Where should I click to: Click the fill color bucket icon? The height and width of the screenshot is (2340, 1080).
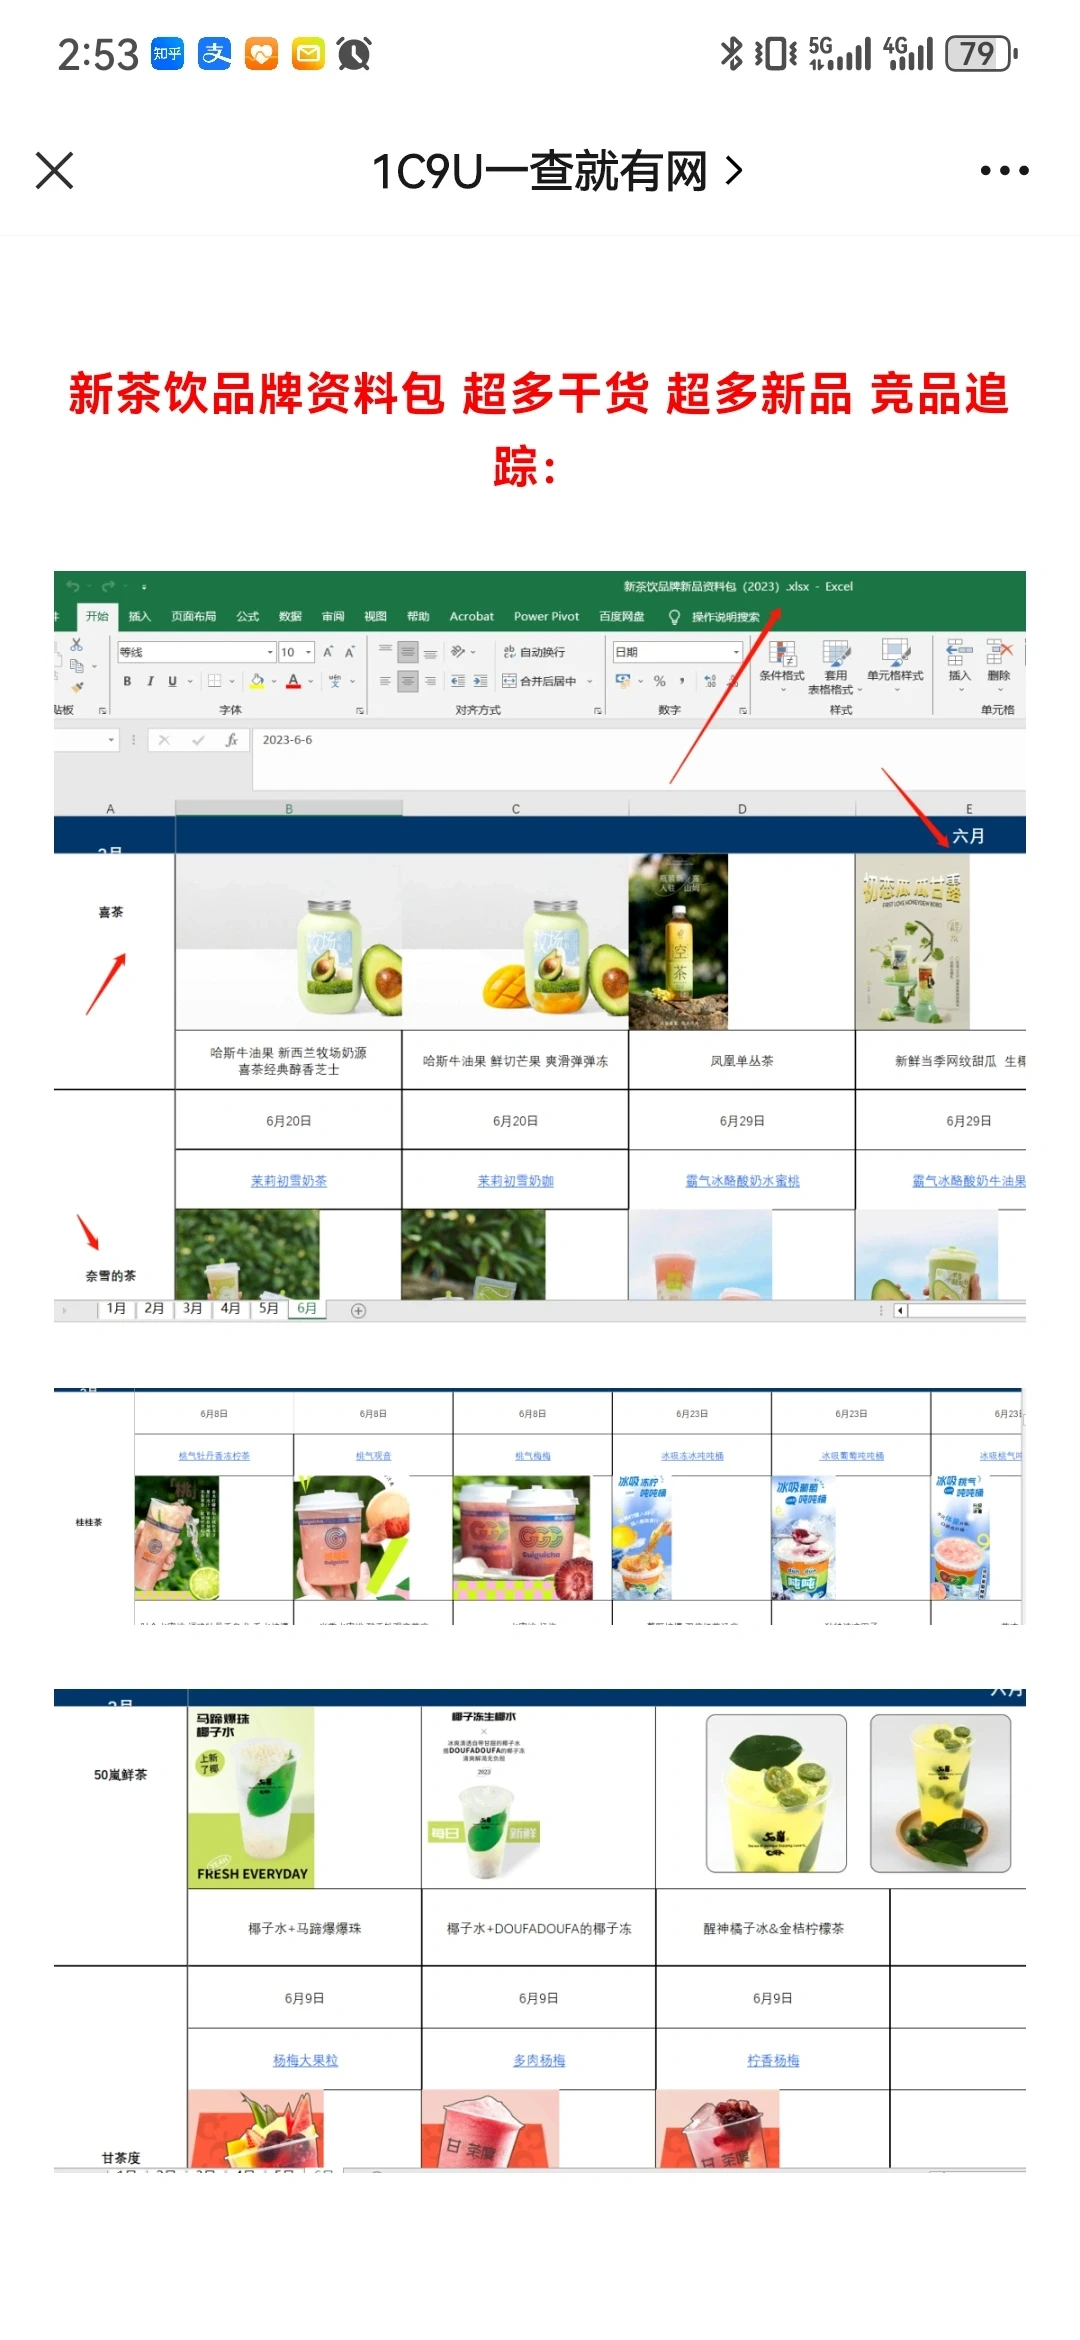(x=257, y=681)
